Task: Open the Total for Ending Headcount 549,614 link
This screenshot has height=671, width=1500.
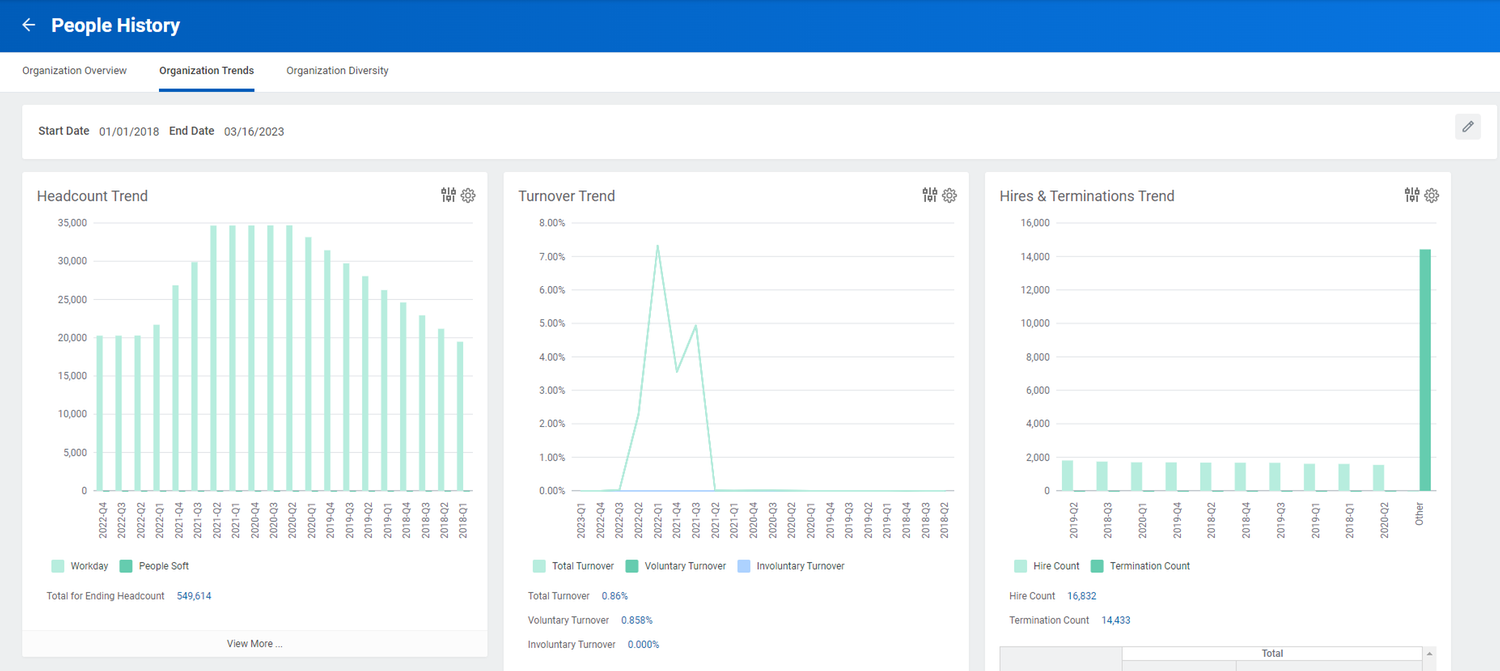Action: pyautogui.click(x=194, y=595)
